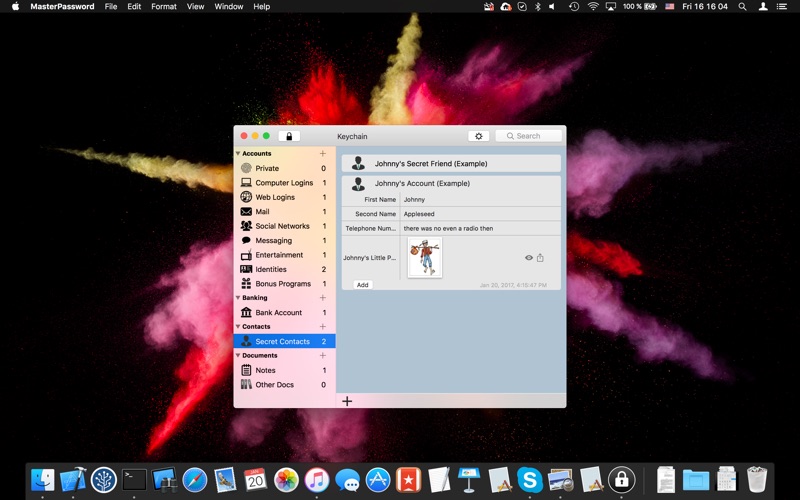Open the Apple menu

15,7
